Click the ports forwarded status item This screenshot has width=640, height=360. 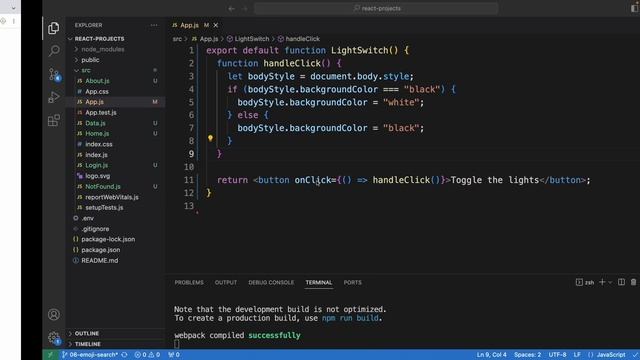[x=174, y=355]
